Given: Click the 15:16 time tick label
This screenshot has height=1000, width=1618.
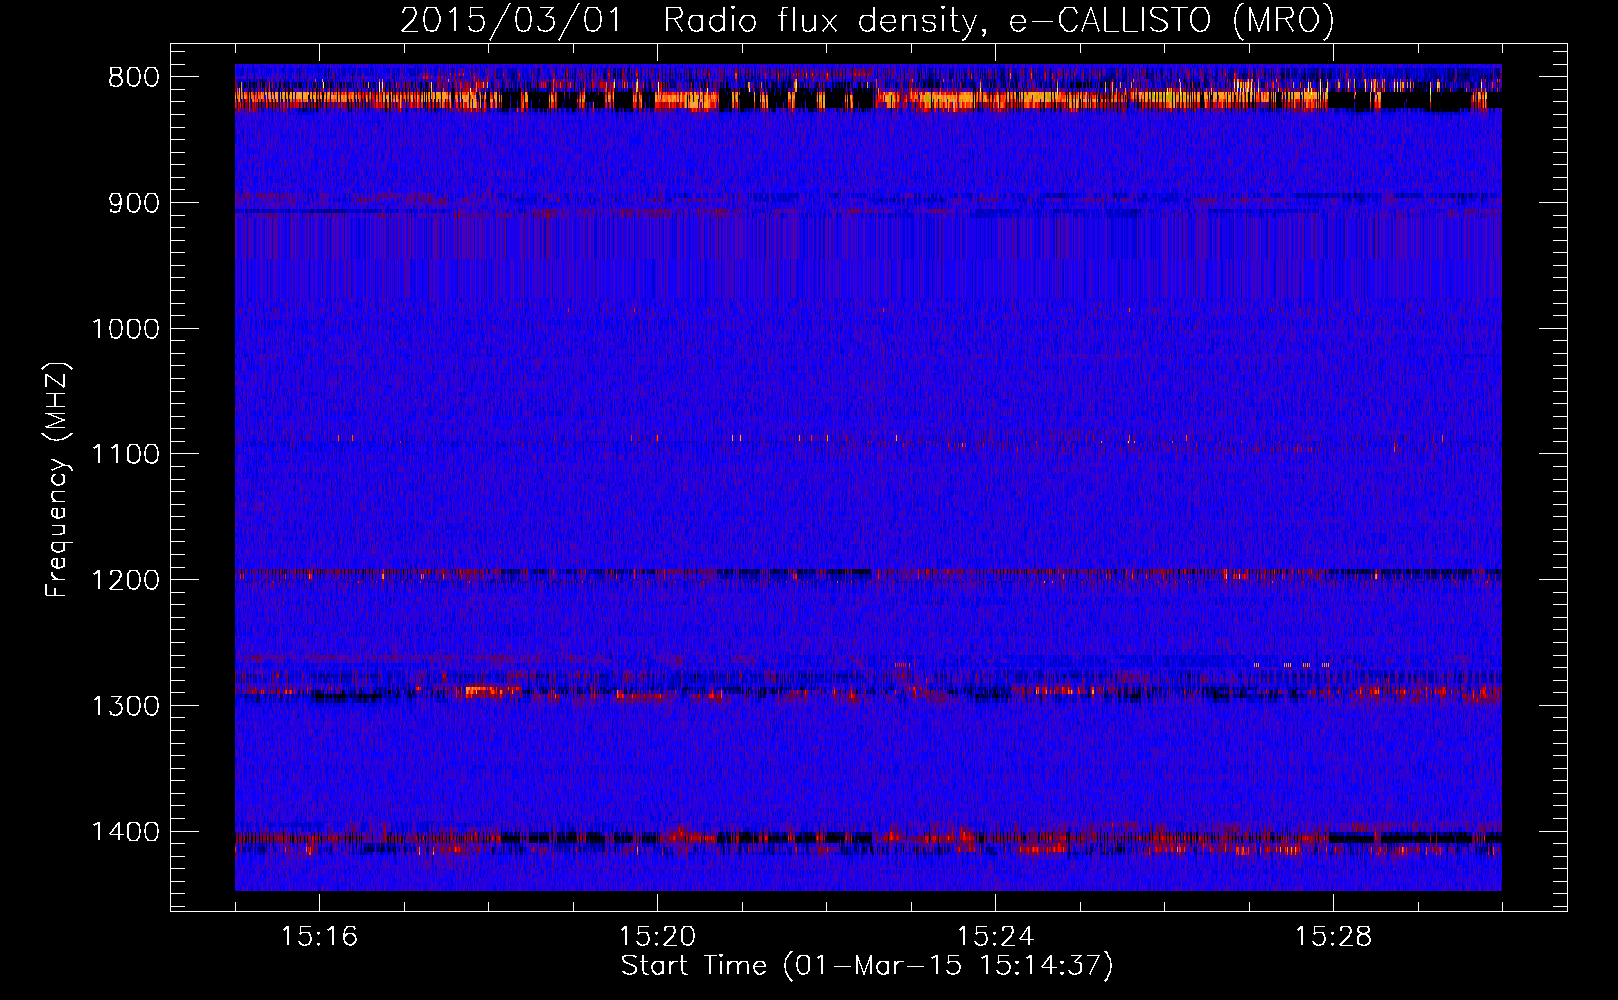Looking at the screenshot, I should click(319, 937).
